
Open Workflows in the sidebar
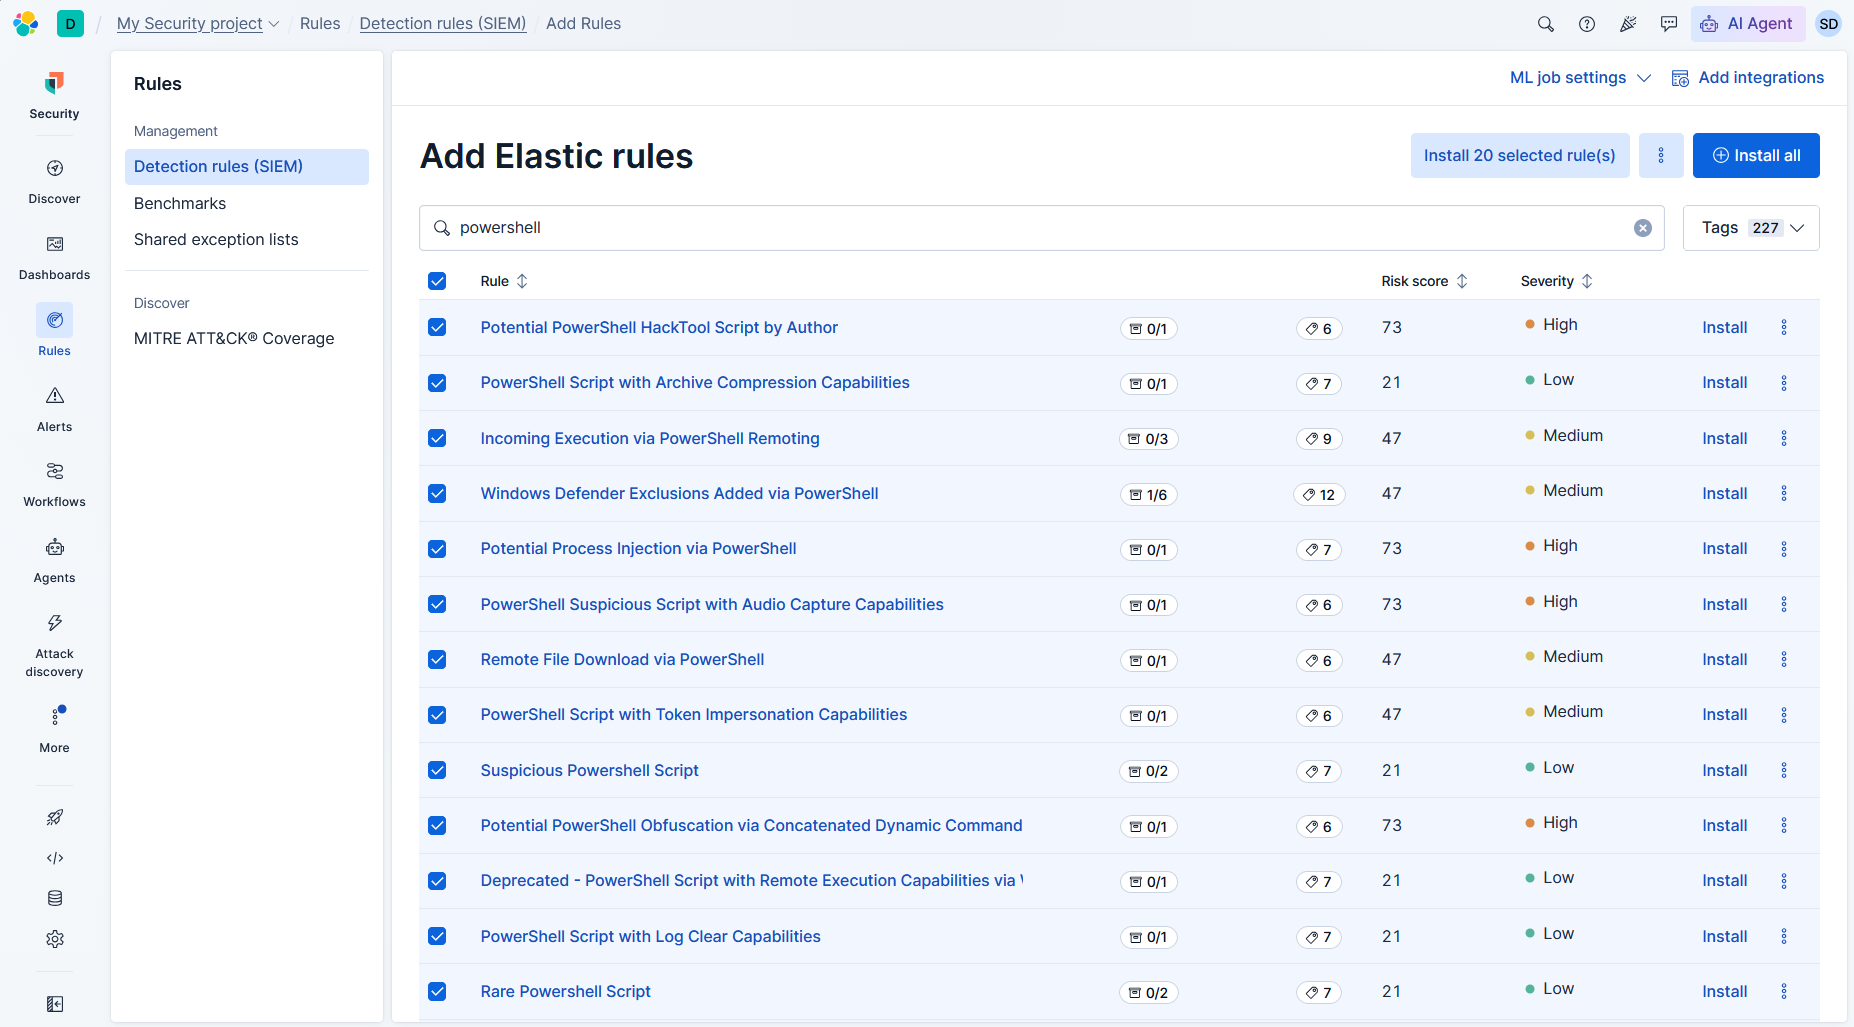(54, 485)
